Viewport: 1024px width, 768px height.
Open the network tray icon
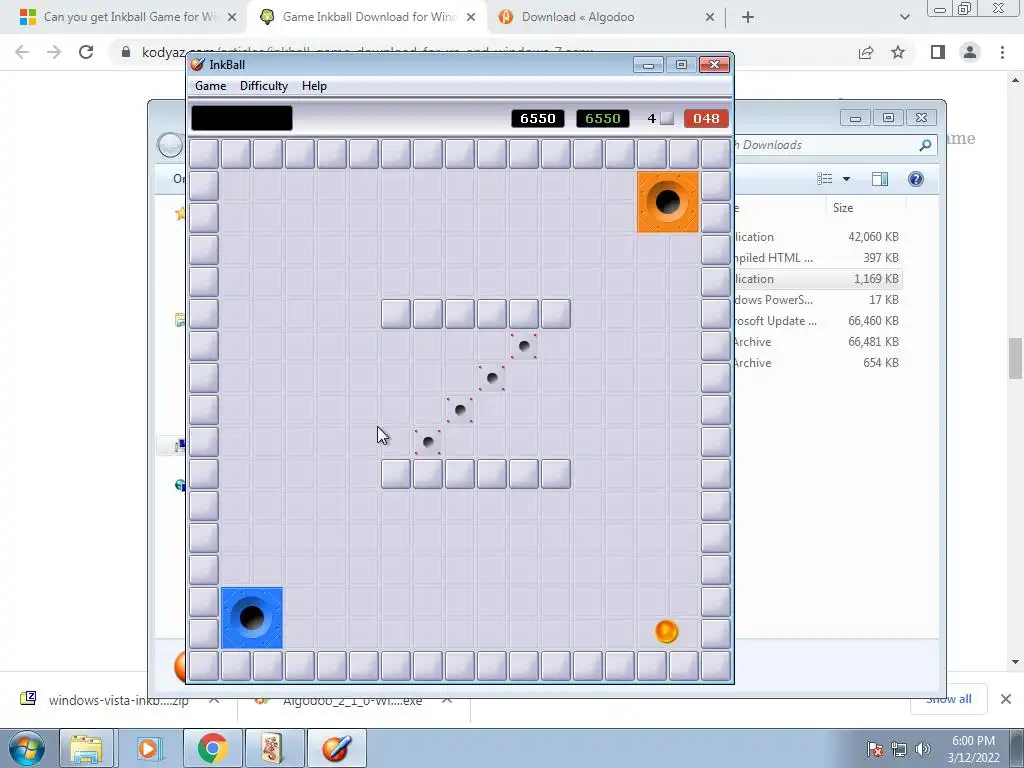coord(899,749)
